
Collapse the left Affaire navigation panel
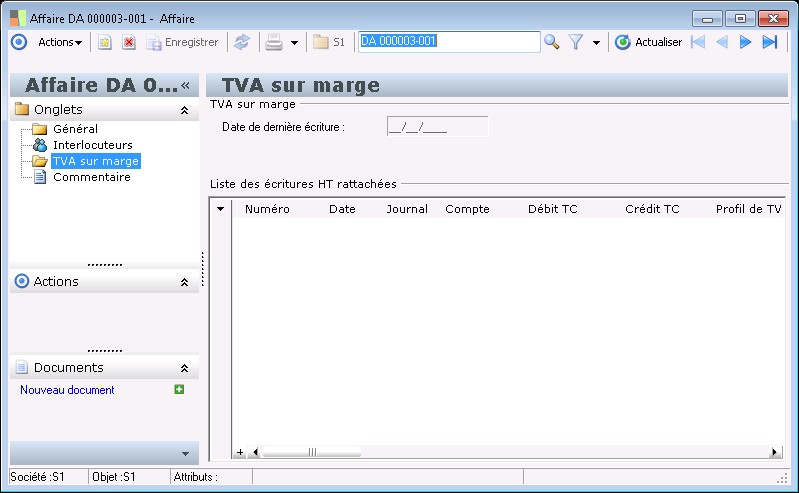185,85
